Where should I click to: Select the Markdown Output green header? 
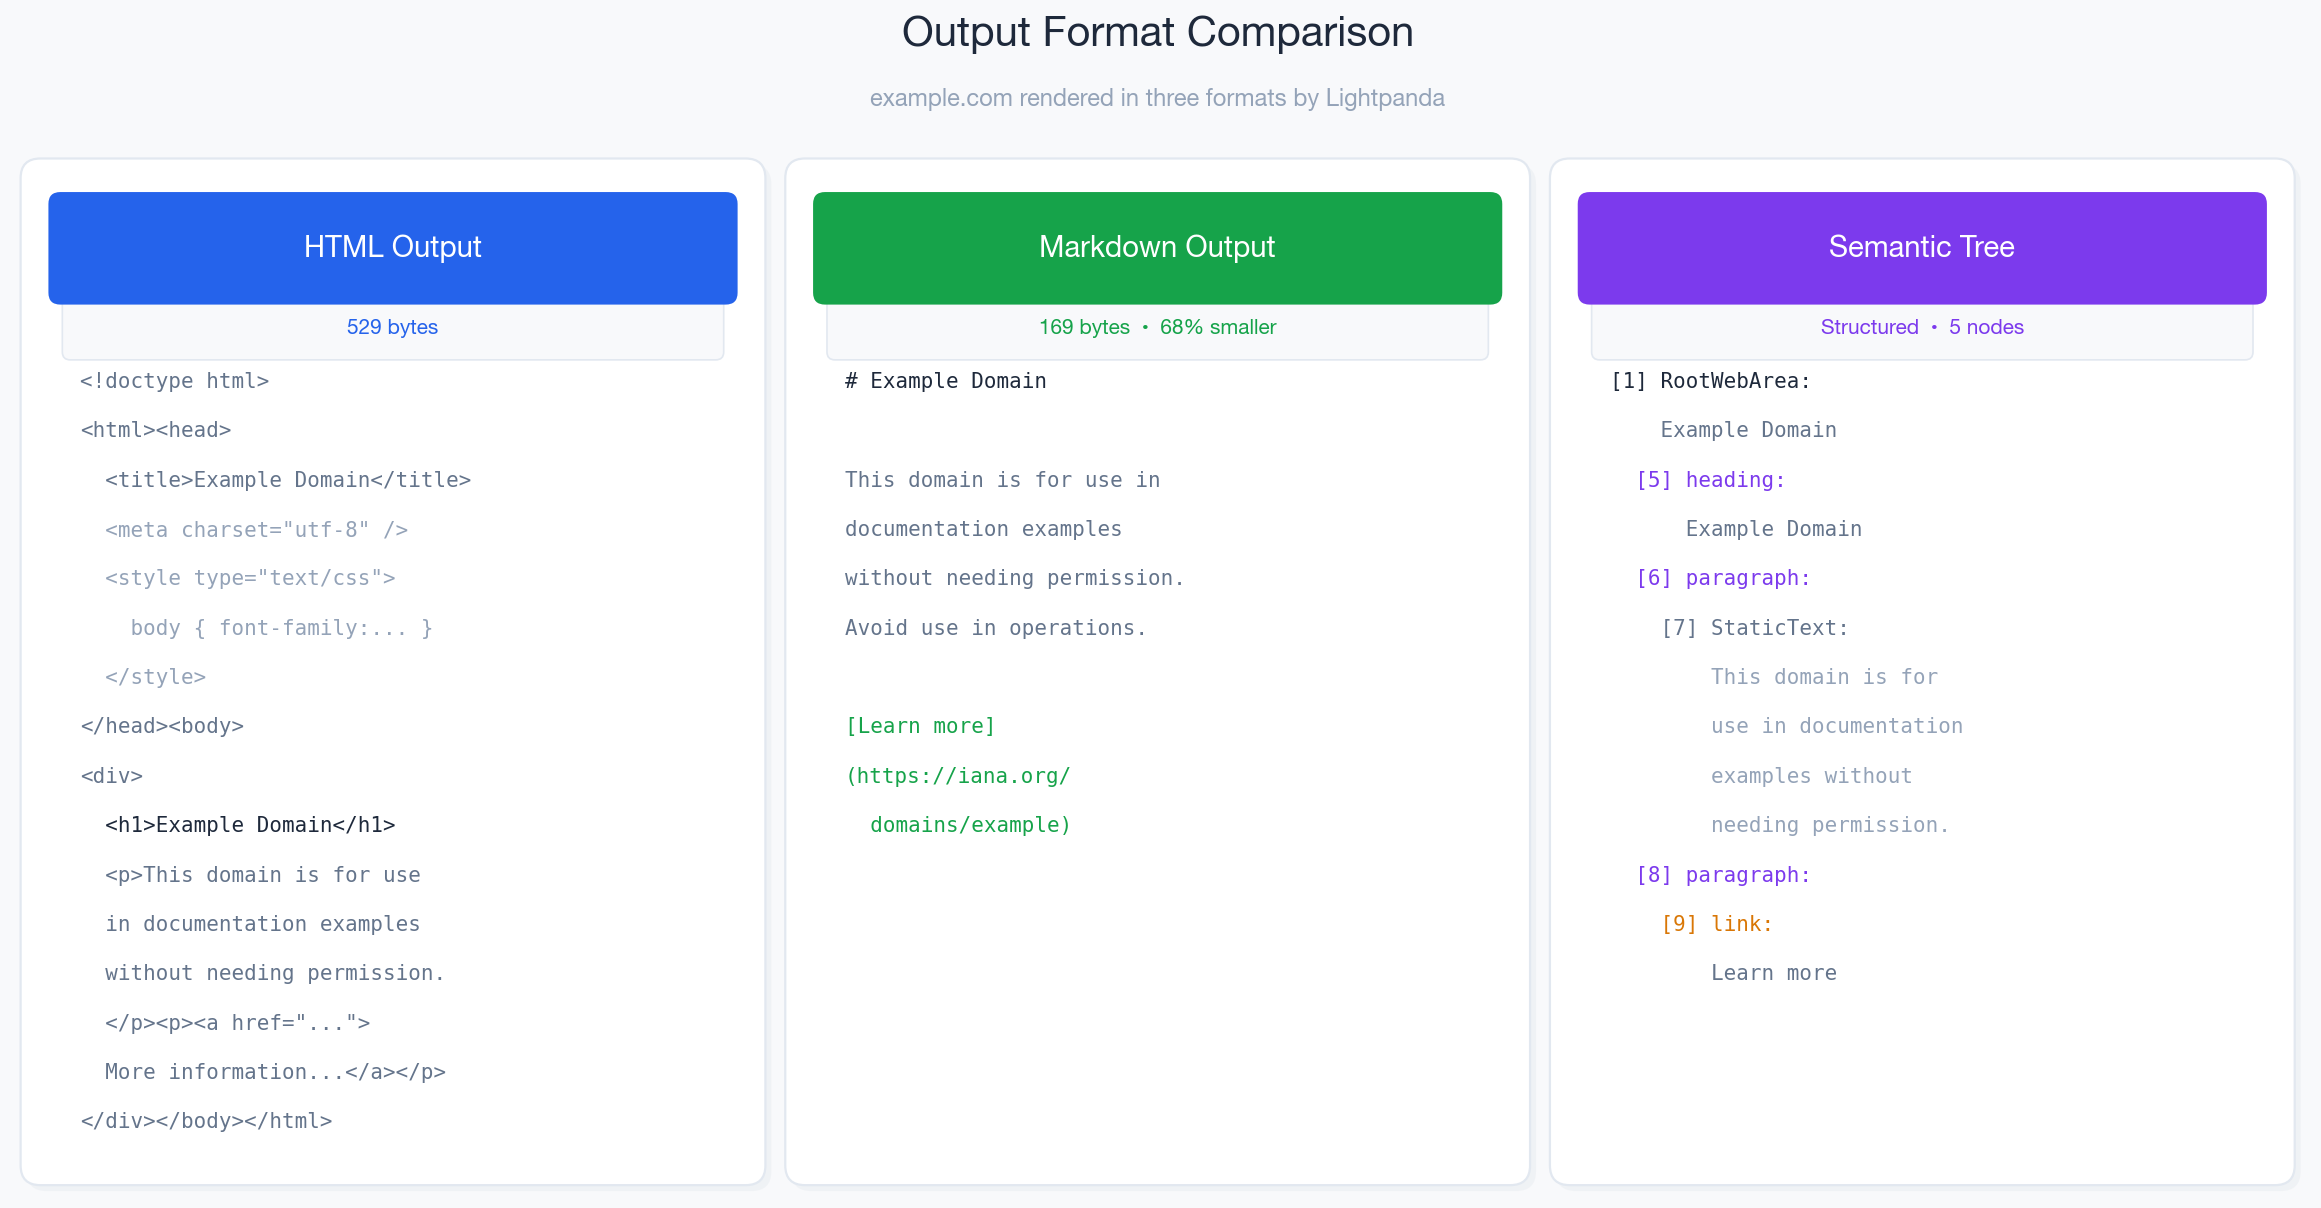[x=1157, y=247]
